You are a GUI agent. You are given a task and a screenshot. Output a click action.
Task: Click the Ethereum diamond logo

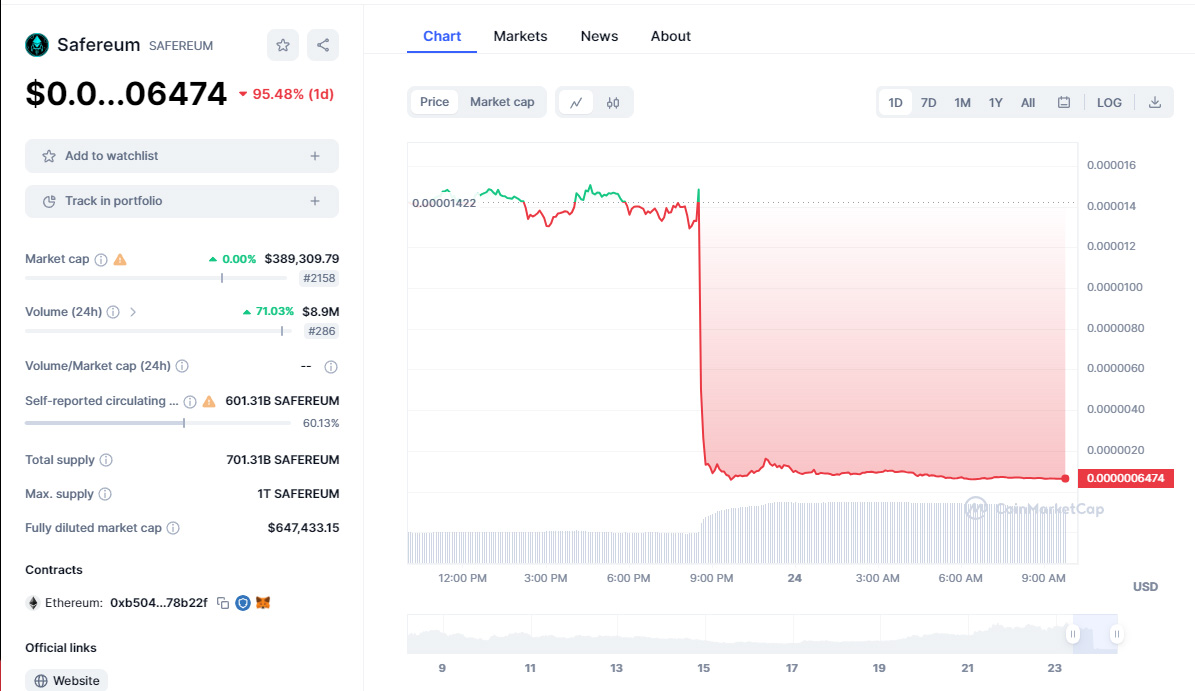[33, 603]
